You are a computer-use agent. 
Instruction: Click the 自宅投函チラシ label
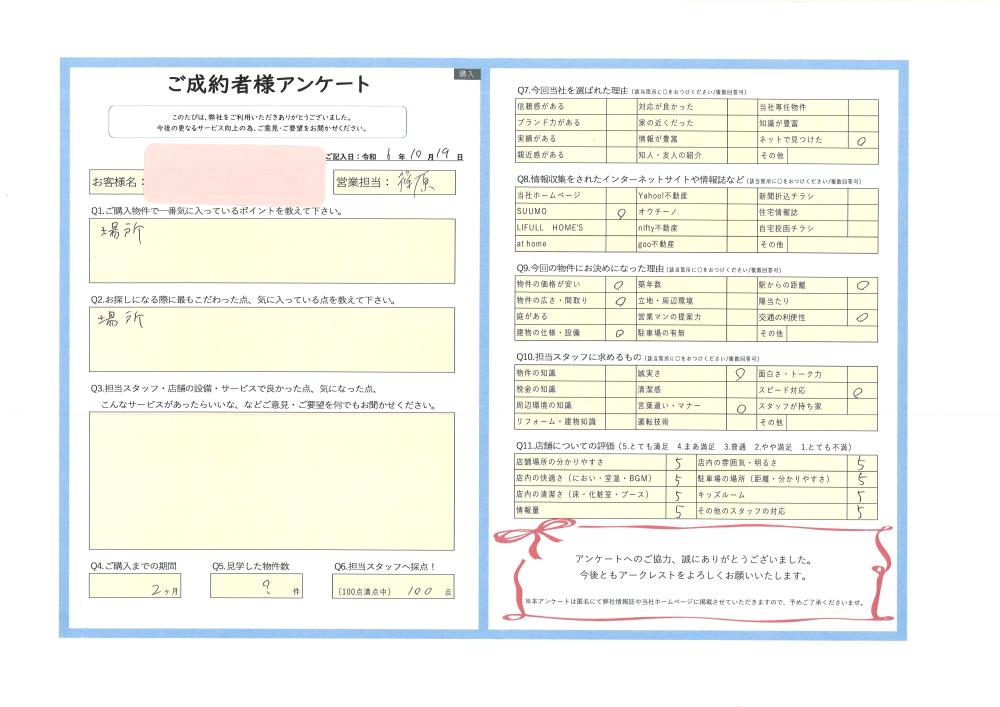pos(786,228)
